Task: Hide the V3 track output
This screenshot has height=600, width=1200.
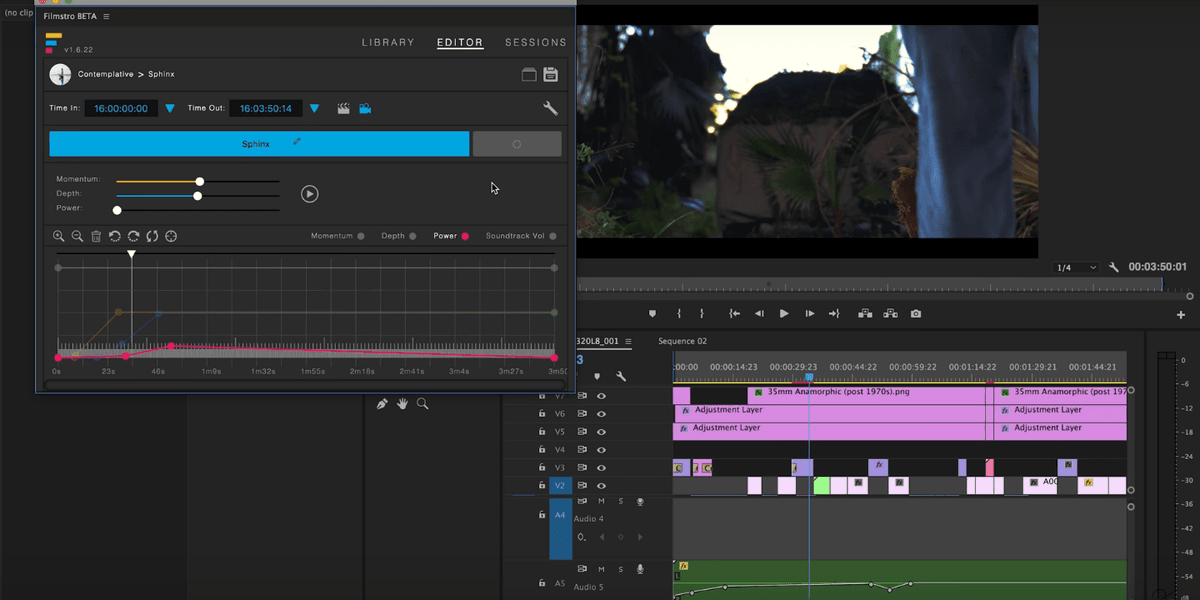Action: click(x=602, y=467)
